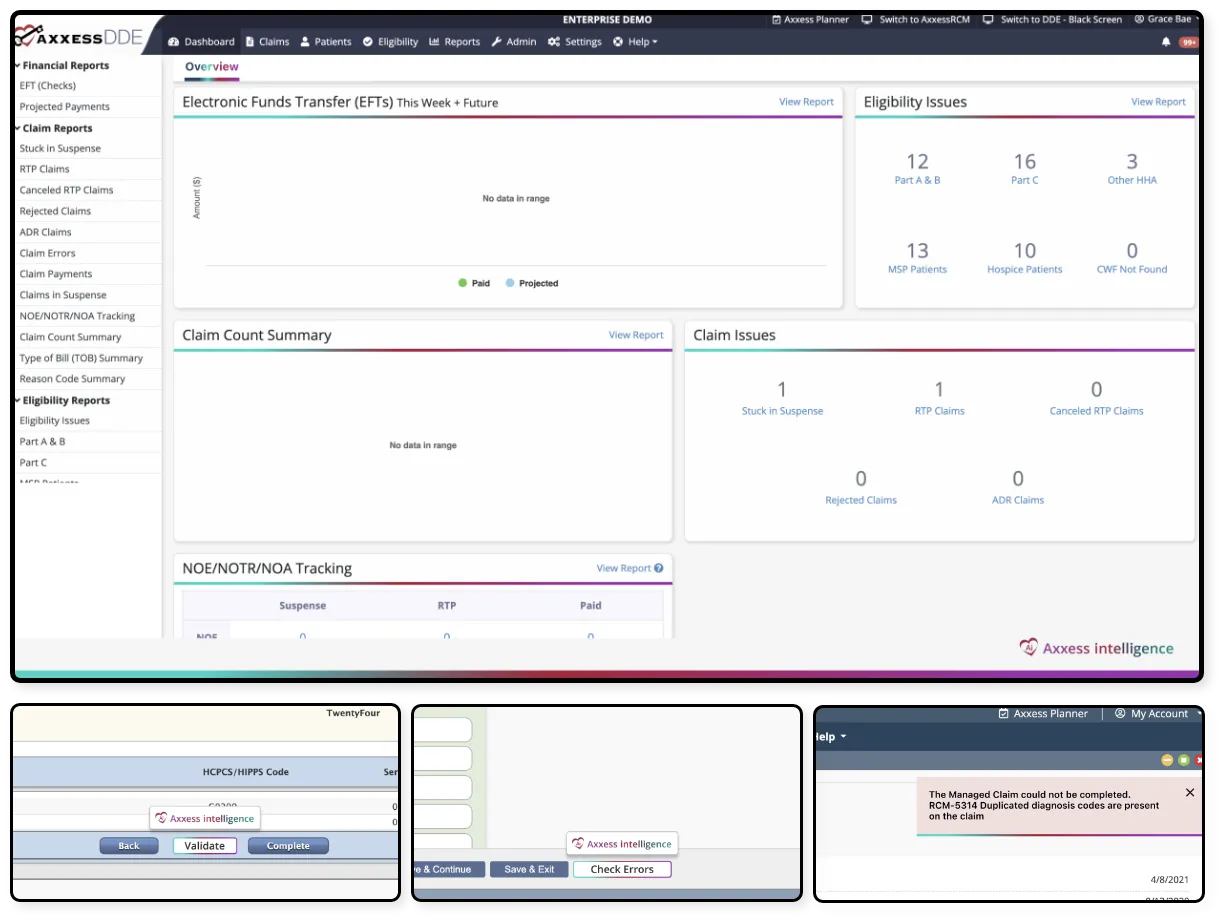View Report for Eligibility Issues
This screenshot has width=1225, height=923.
coord(1158,102)
